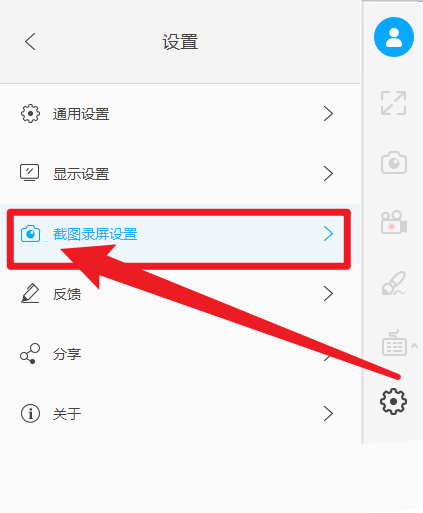Open the 关于 about entry
The width and height of the screenshot is (423, 513).
pos(180,414)
